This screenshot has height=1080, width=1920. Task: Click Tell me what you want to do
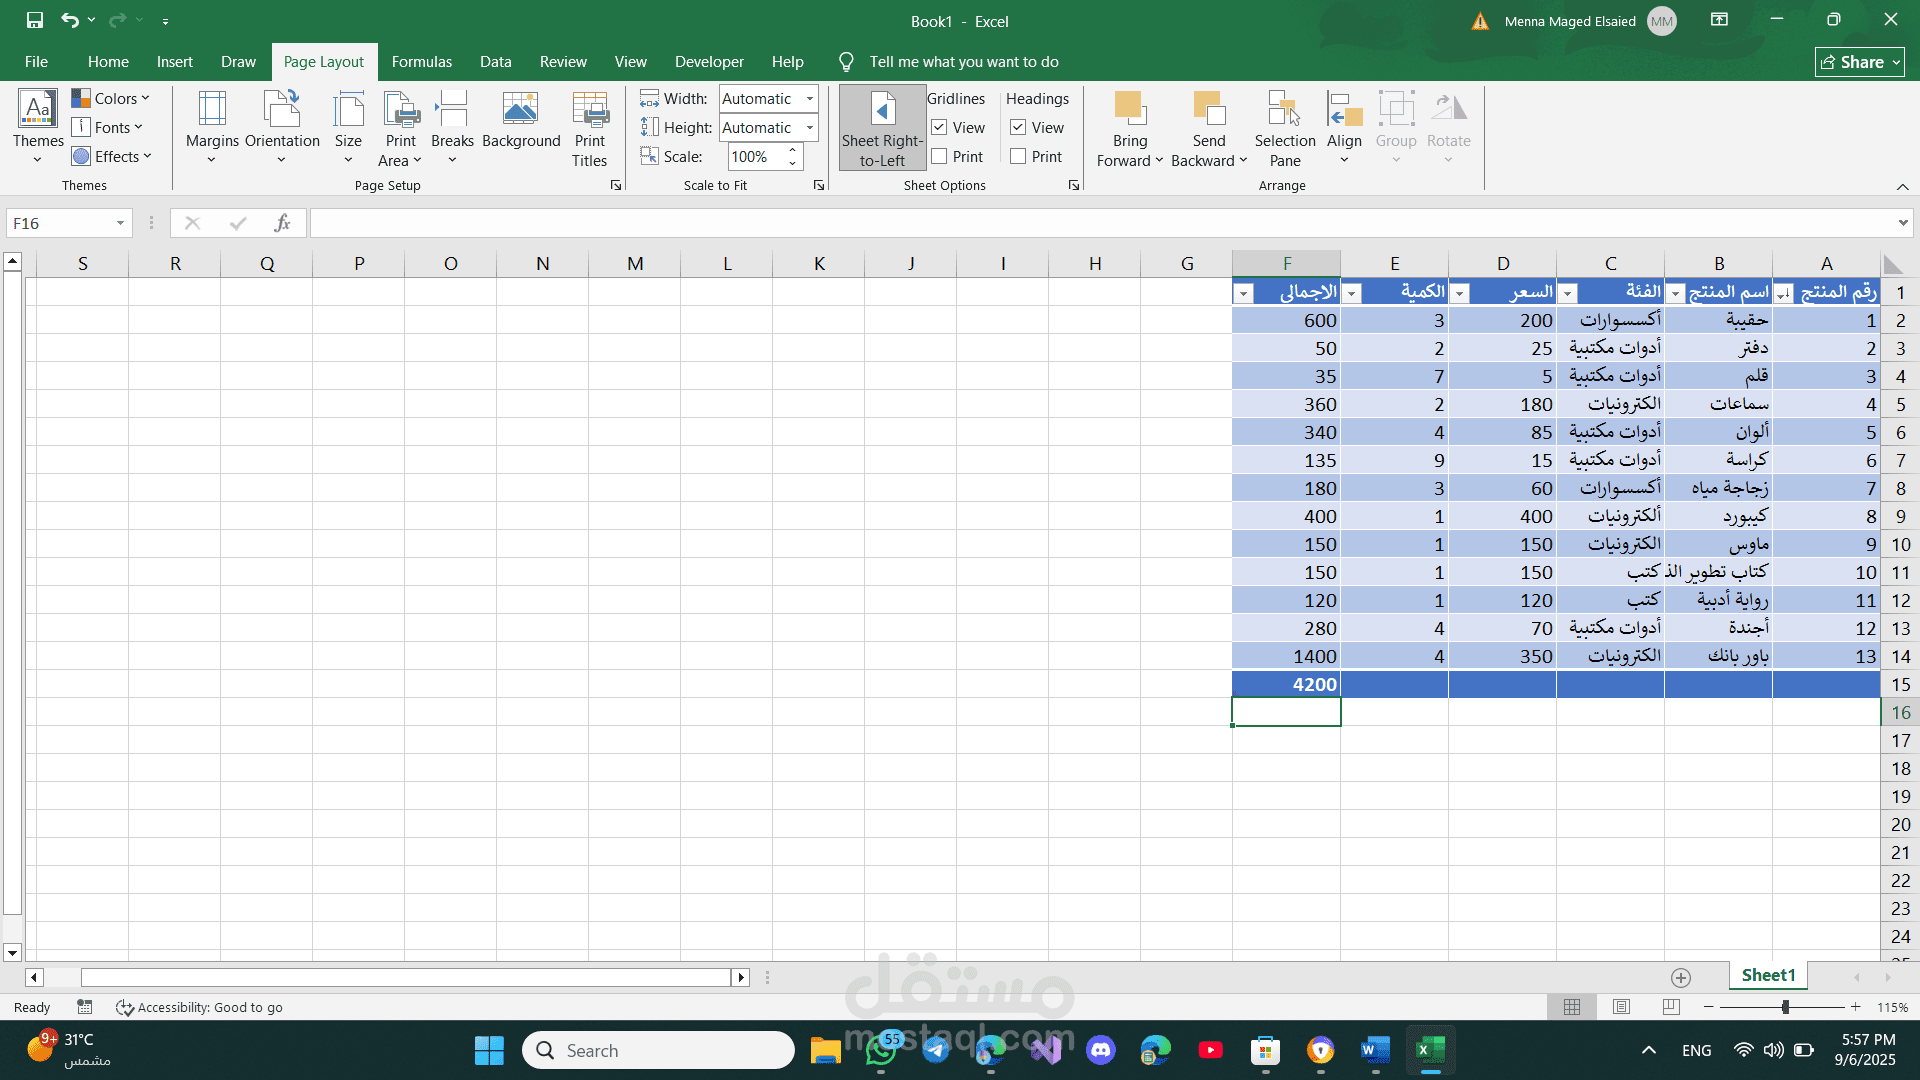(964, 62)
